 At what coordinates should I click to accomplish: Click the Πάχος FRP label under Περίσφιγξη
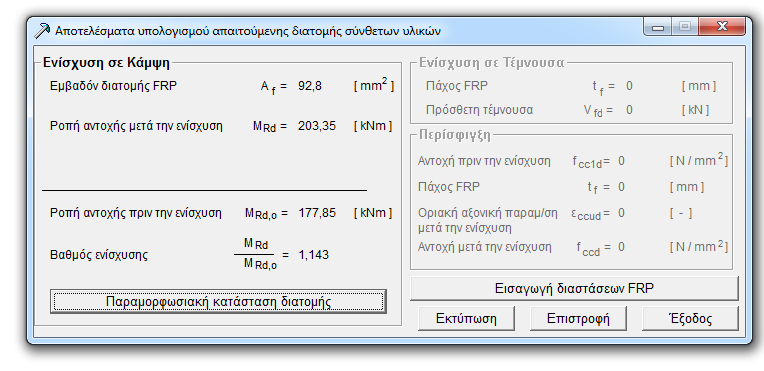(449, 187)
